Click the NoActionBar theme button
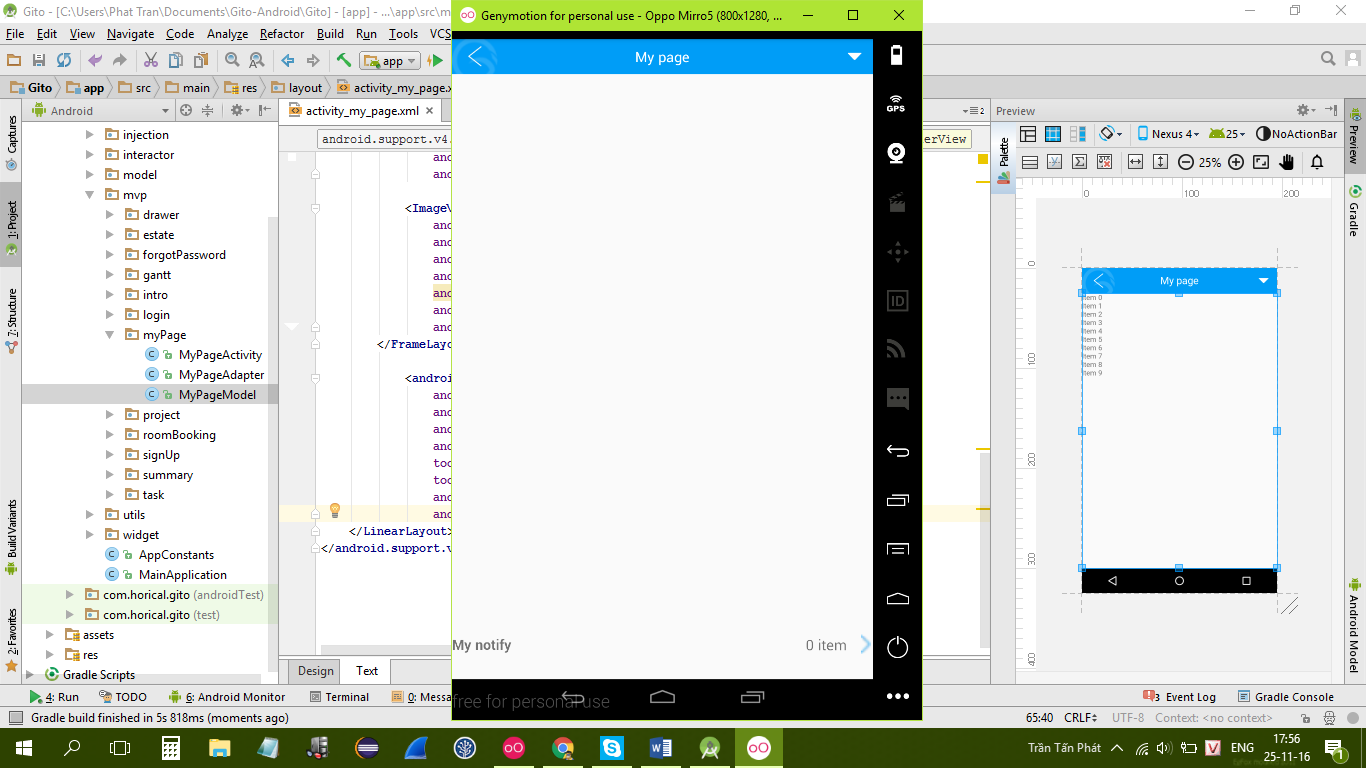1366x768 pixels. 1296,134
